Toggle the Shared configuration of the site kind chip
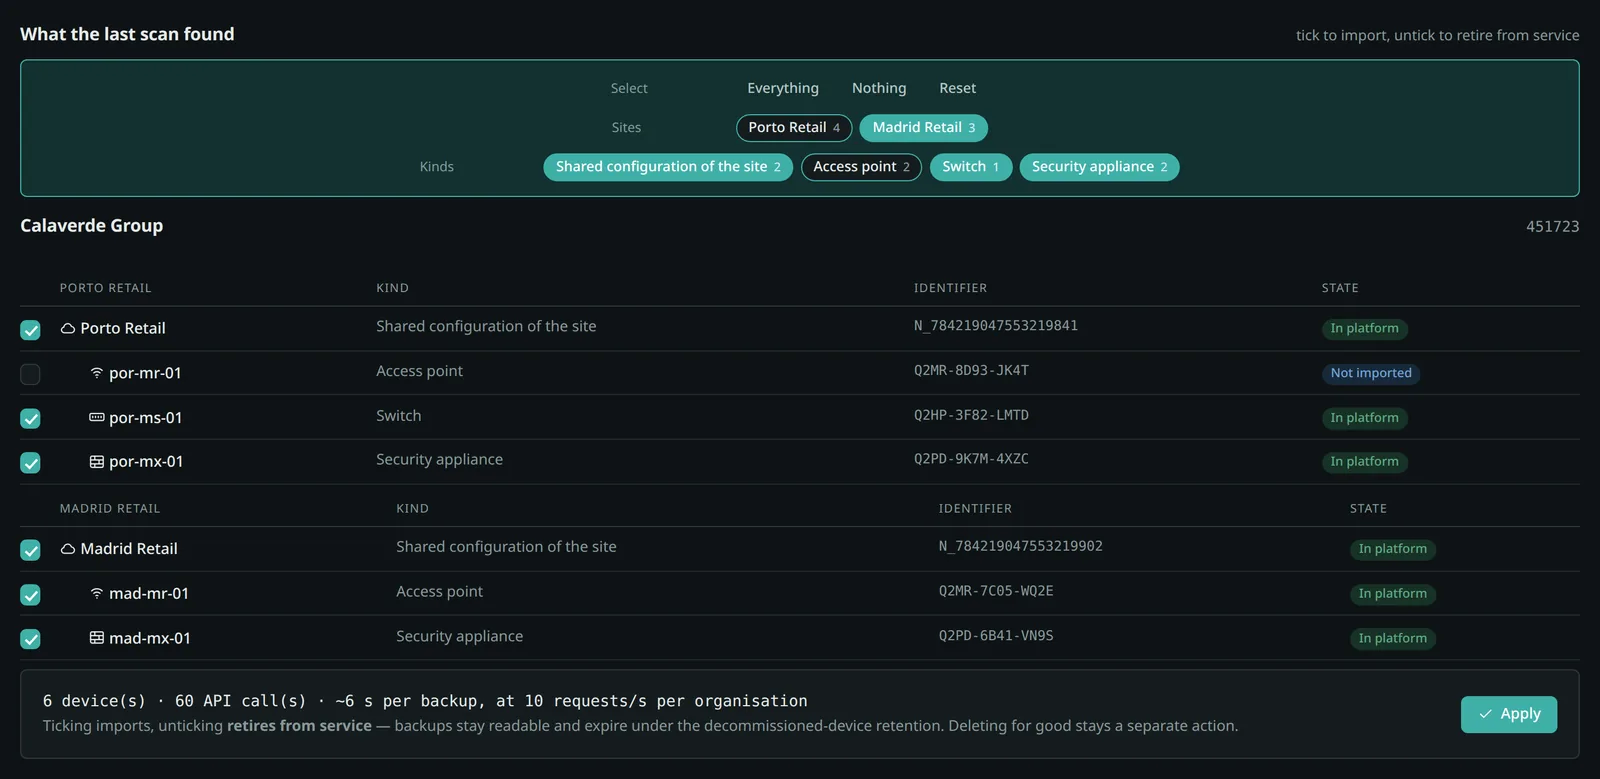Screen dimensions: 1600x779 pyautogui.click(x=668, y=167)
